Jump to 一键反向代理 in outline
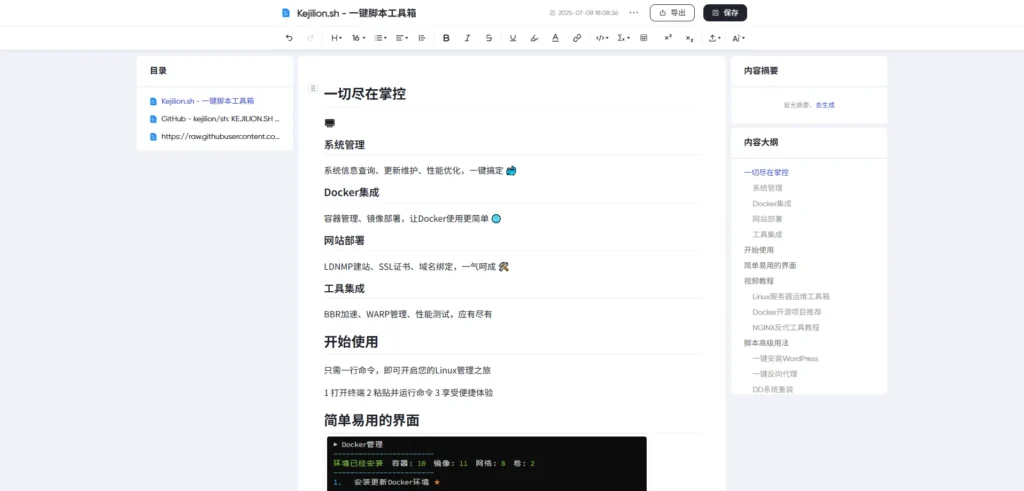The image size is (1024, 491). pos(775,374)
